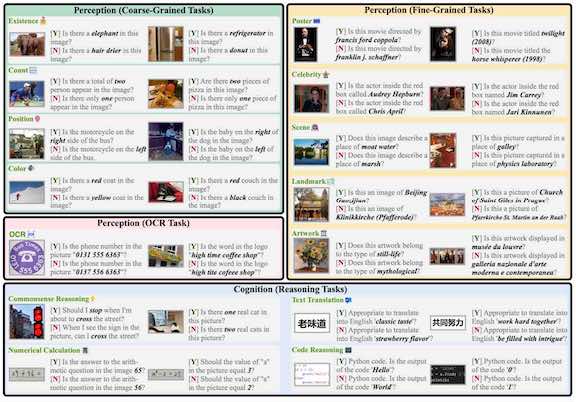The height and width of the screenshot is (402, 576).
Task: Select the elephant image thumbnail
Action: (x=27, y=44)
